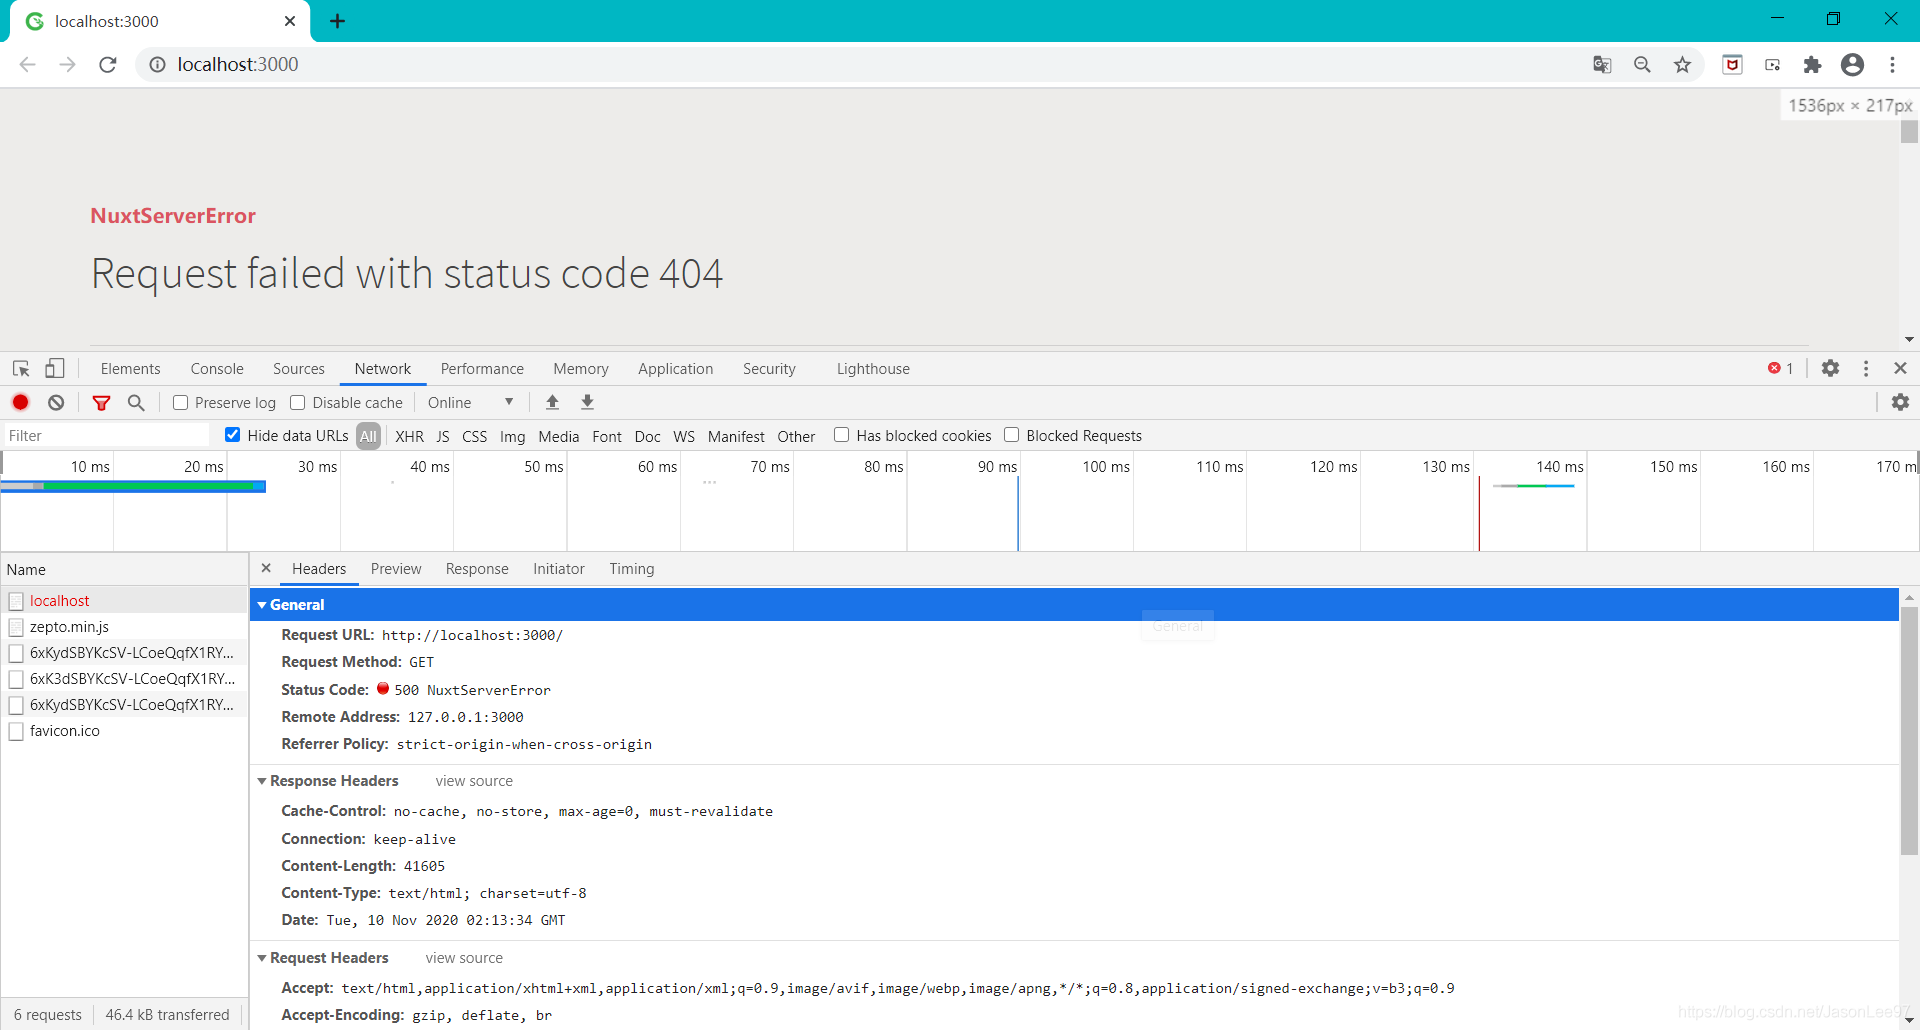Open a new browser tab

pos(338,21)
